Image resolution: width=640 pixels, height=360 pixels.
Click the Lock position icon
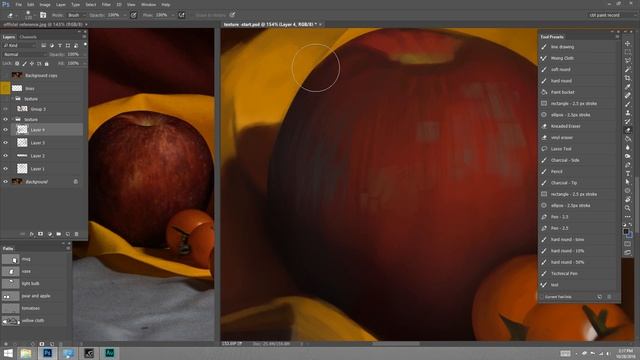pos(32,64)
